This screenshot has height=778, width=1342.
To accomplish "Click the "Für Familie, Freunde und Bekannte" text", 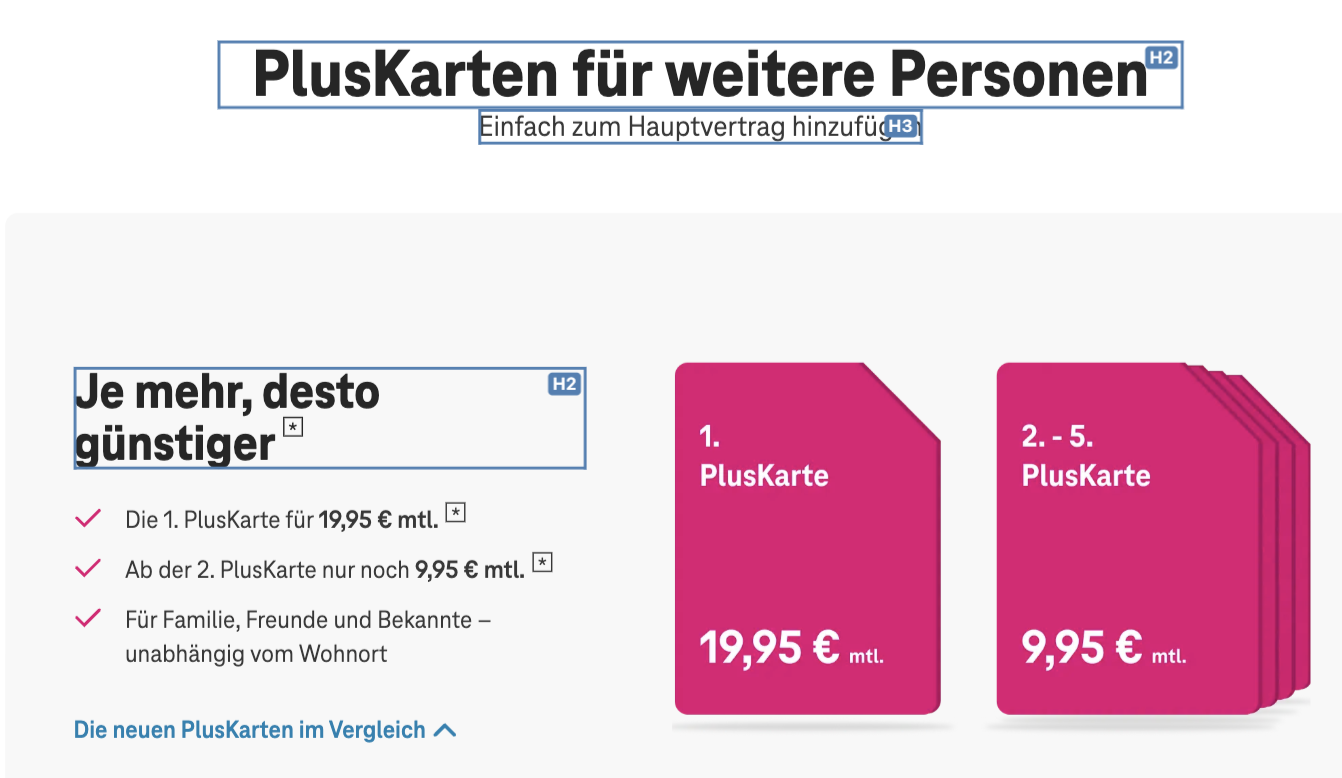I will click(x=308, y=620).
